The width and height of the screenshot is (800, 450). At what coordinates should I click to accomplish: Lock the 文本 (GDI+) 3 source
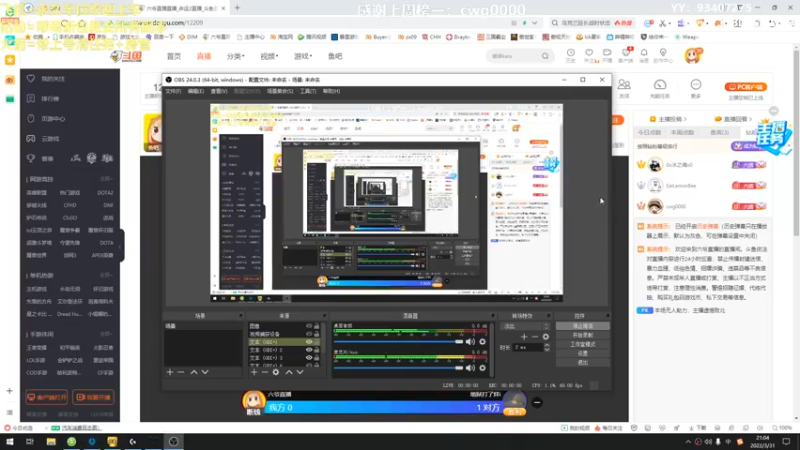(317, 358)
